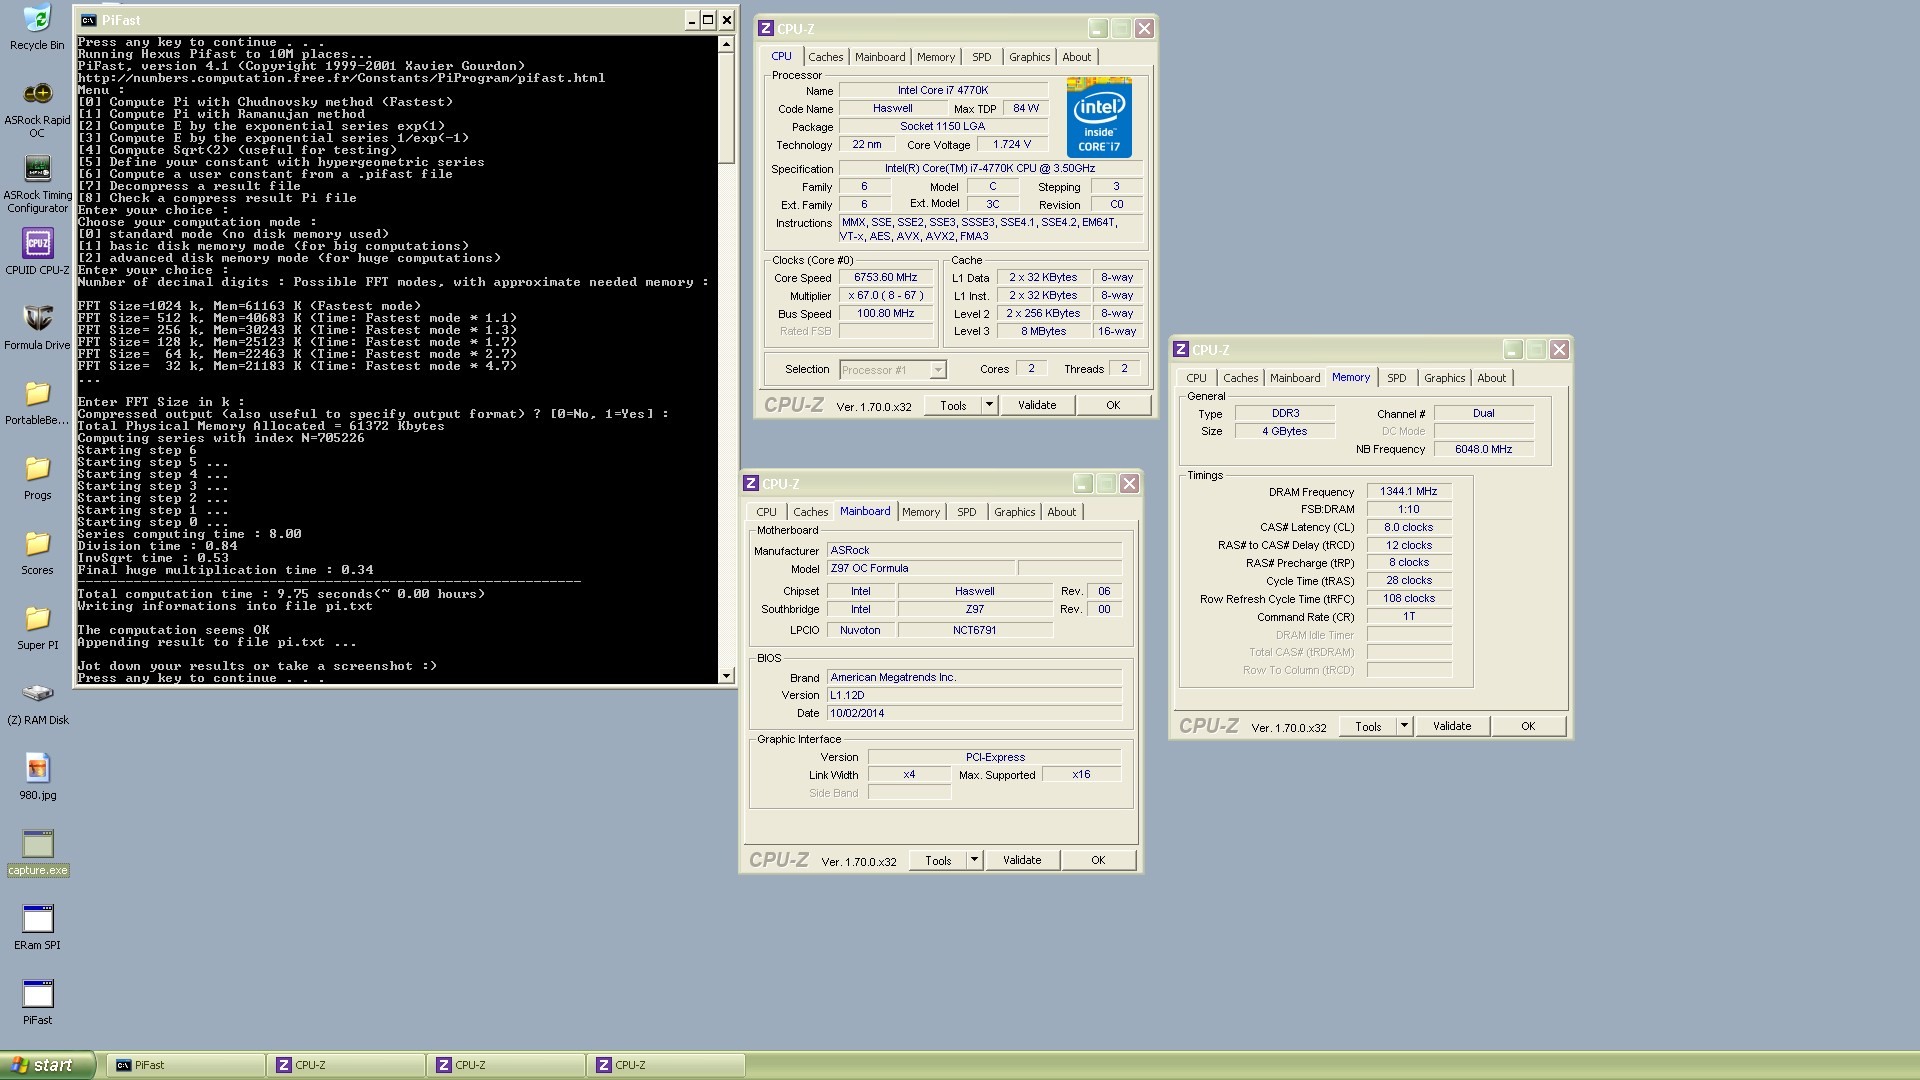The image size is (1920, 1080).
Task: Click the CPU-Z title icon in Mainboard window
Action: pos(751,483)
